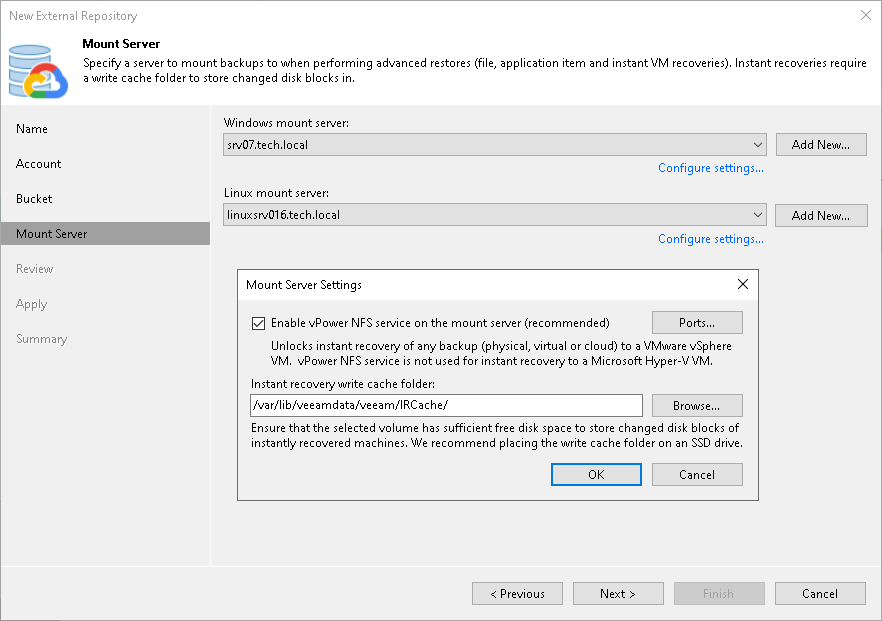
Task: Click the 'Instant recovery write cache folder:' label
Action: (343, 384)
